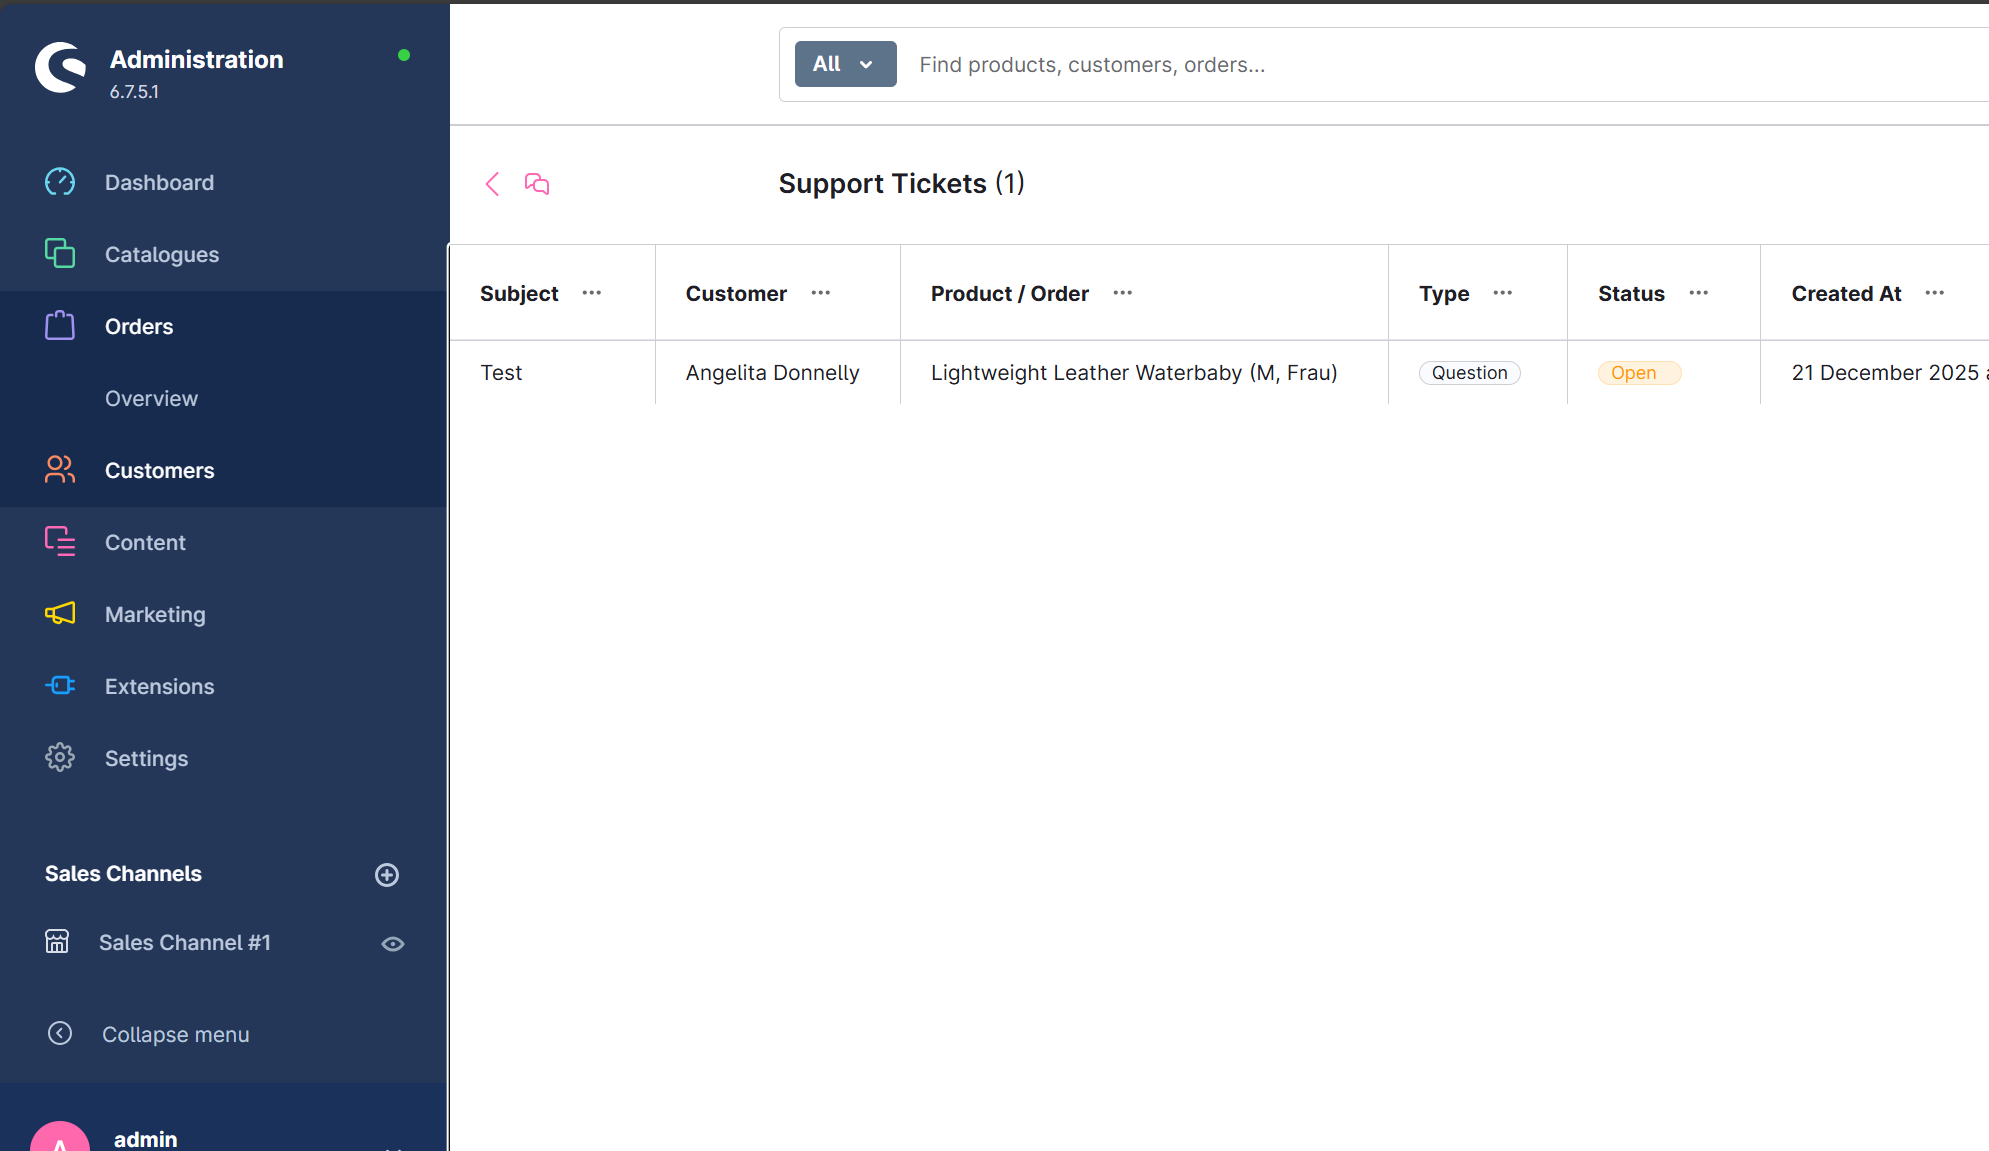Add a new sales channel with plus icon
This screenshot has height=1151, width=1989.
[x=387, y=875]
